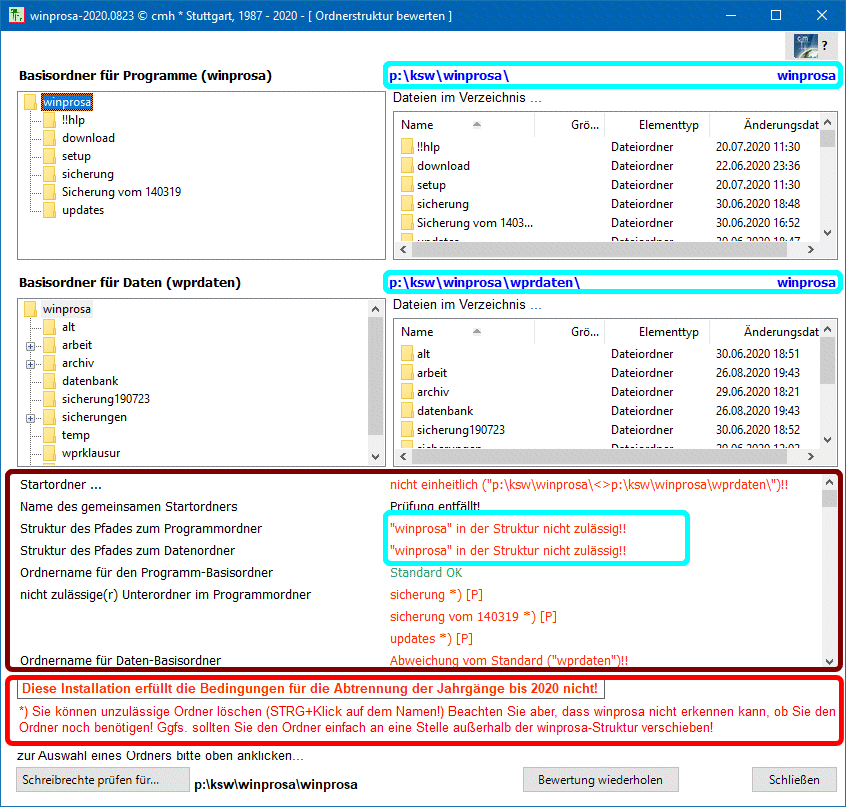The image size is (846, 807).
Task: Click the archiv folder icon in data file list
Action: pyautogui.click(x=407, y=392)
